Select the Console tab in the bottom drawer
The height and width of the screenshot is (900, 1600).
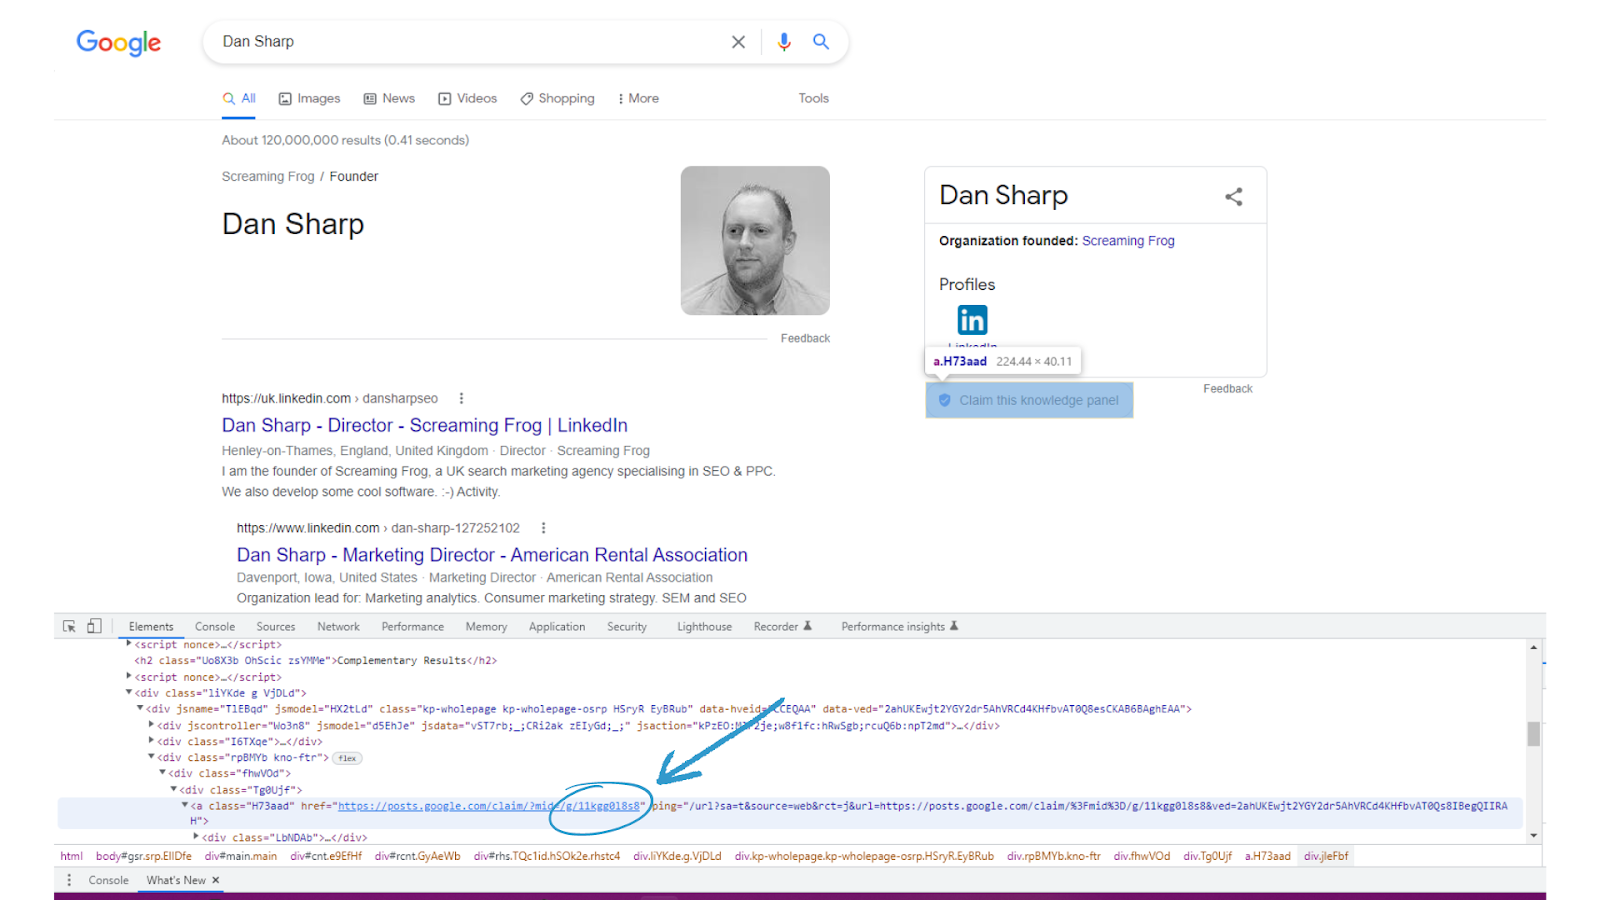(108, 880)
